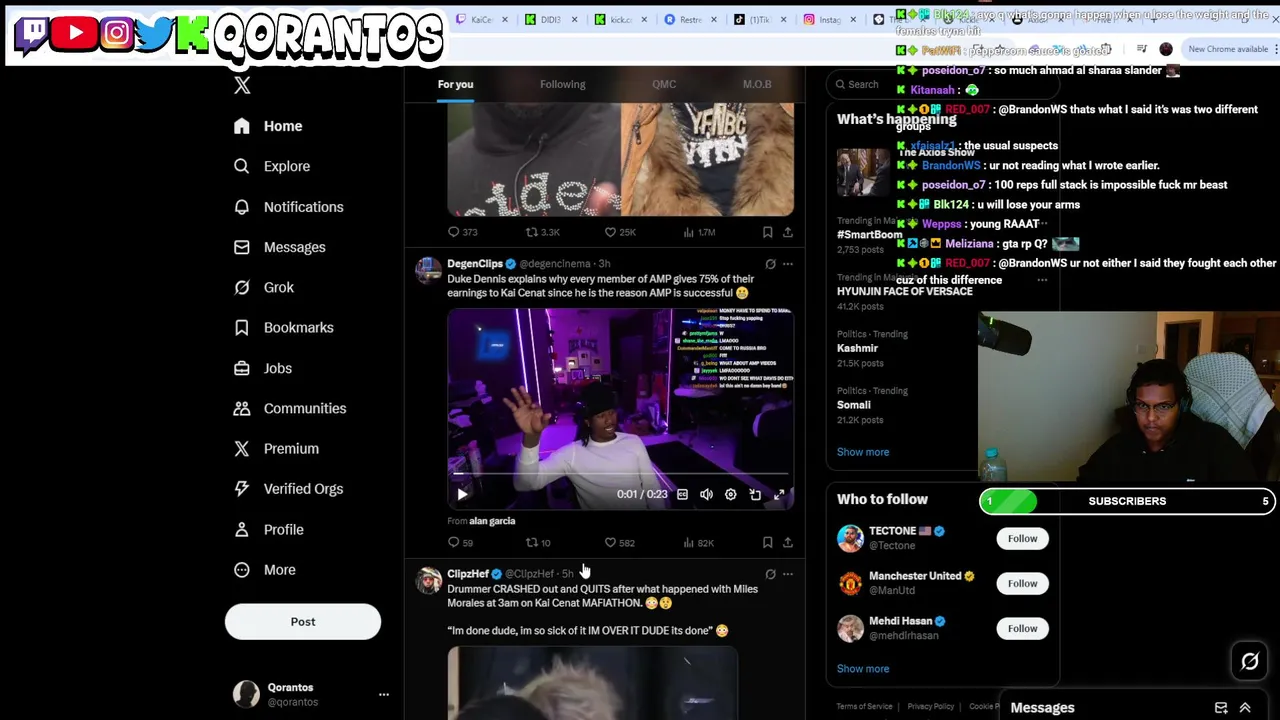Image resolution: width=1280 pixels, height=720 pixels.
Task: Open the Kashmir trending topic
Action: pyautogui.click(x=857, y=348)
